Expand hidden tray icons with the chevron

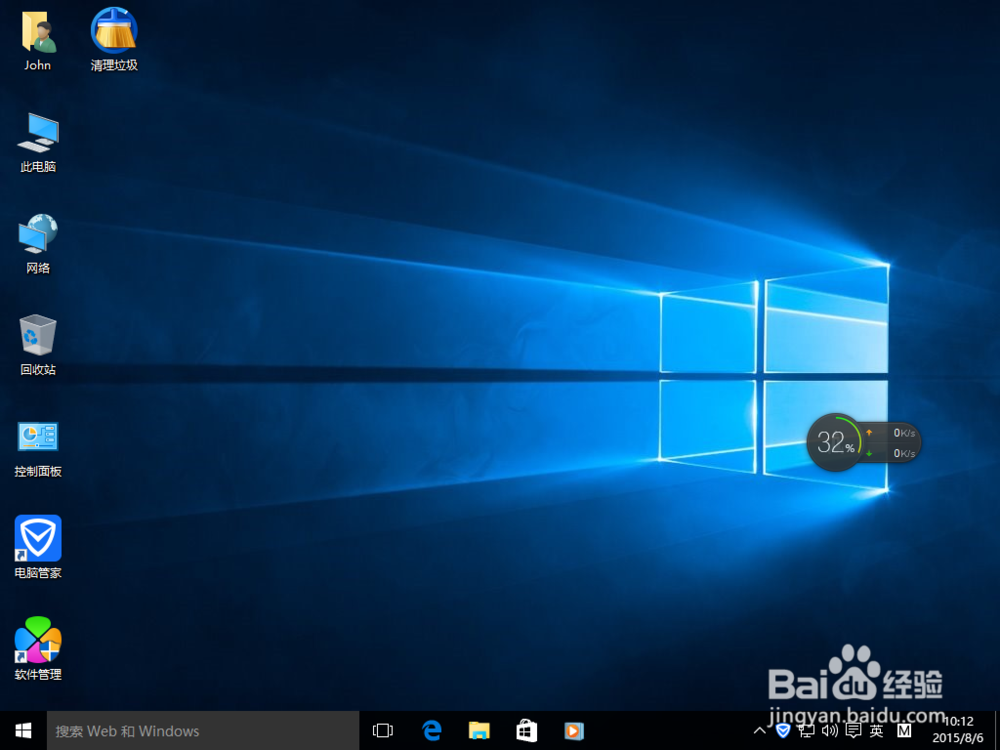click(760, 731)
